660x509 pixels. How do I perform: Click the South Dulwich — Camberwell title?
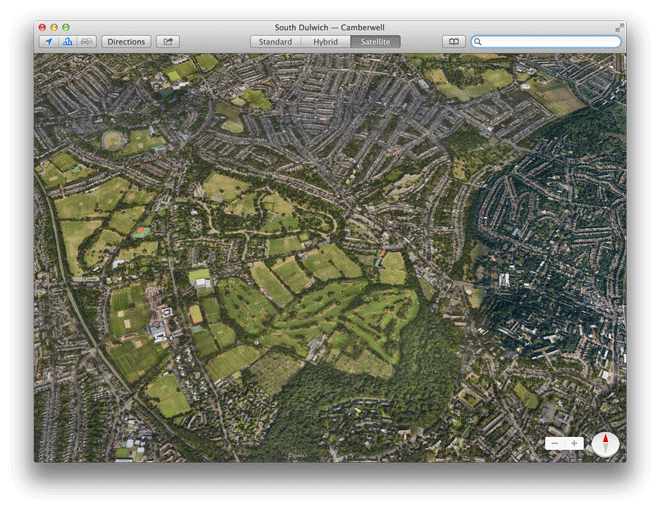(329, 27)
